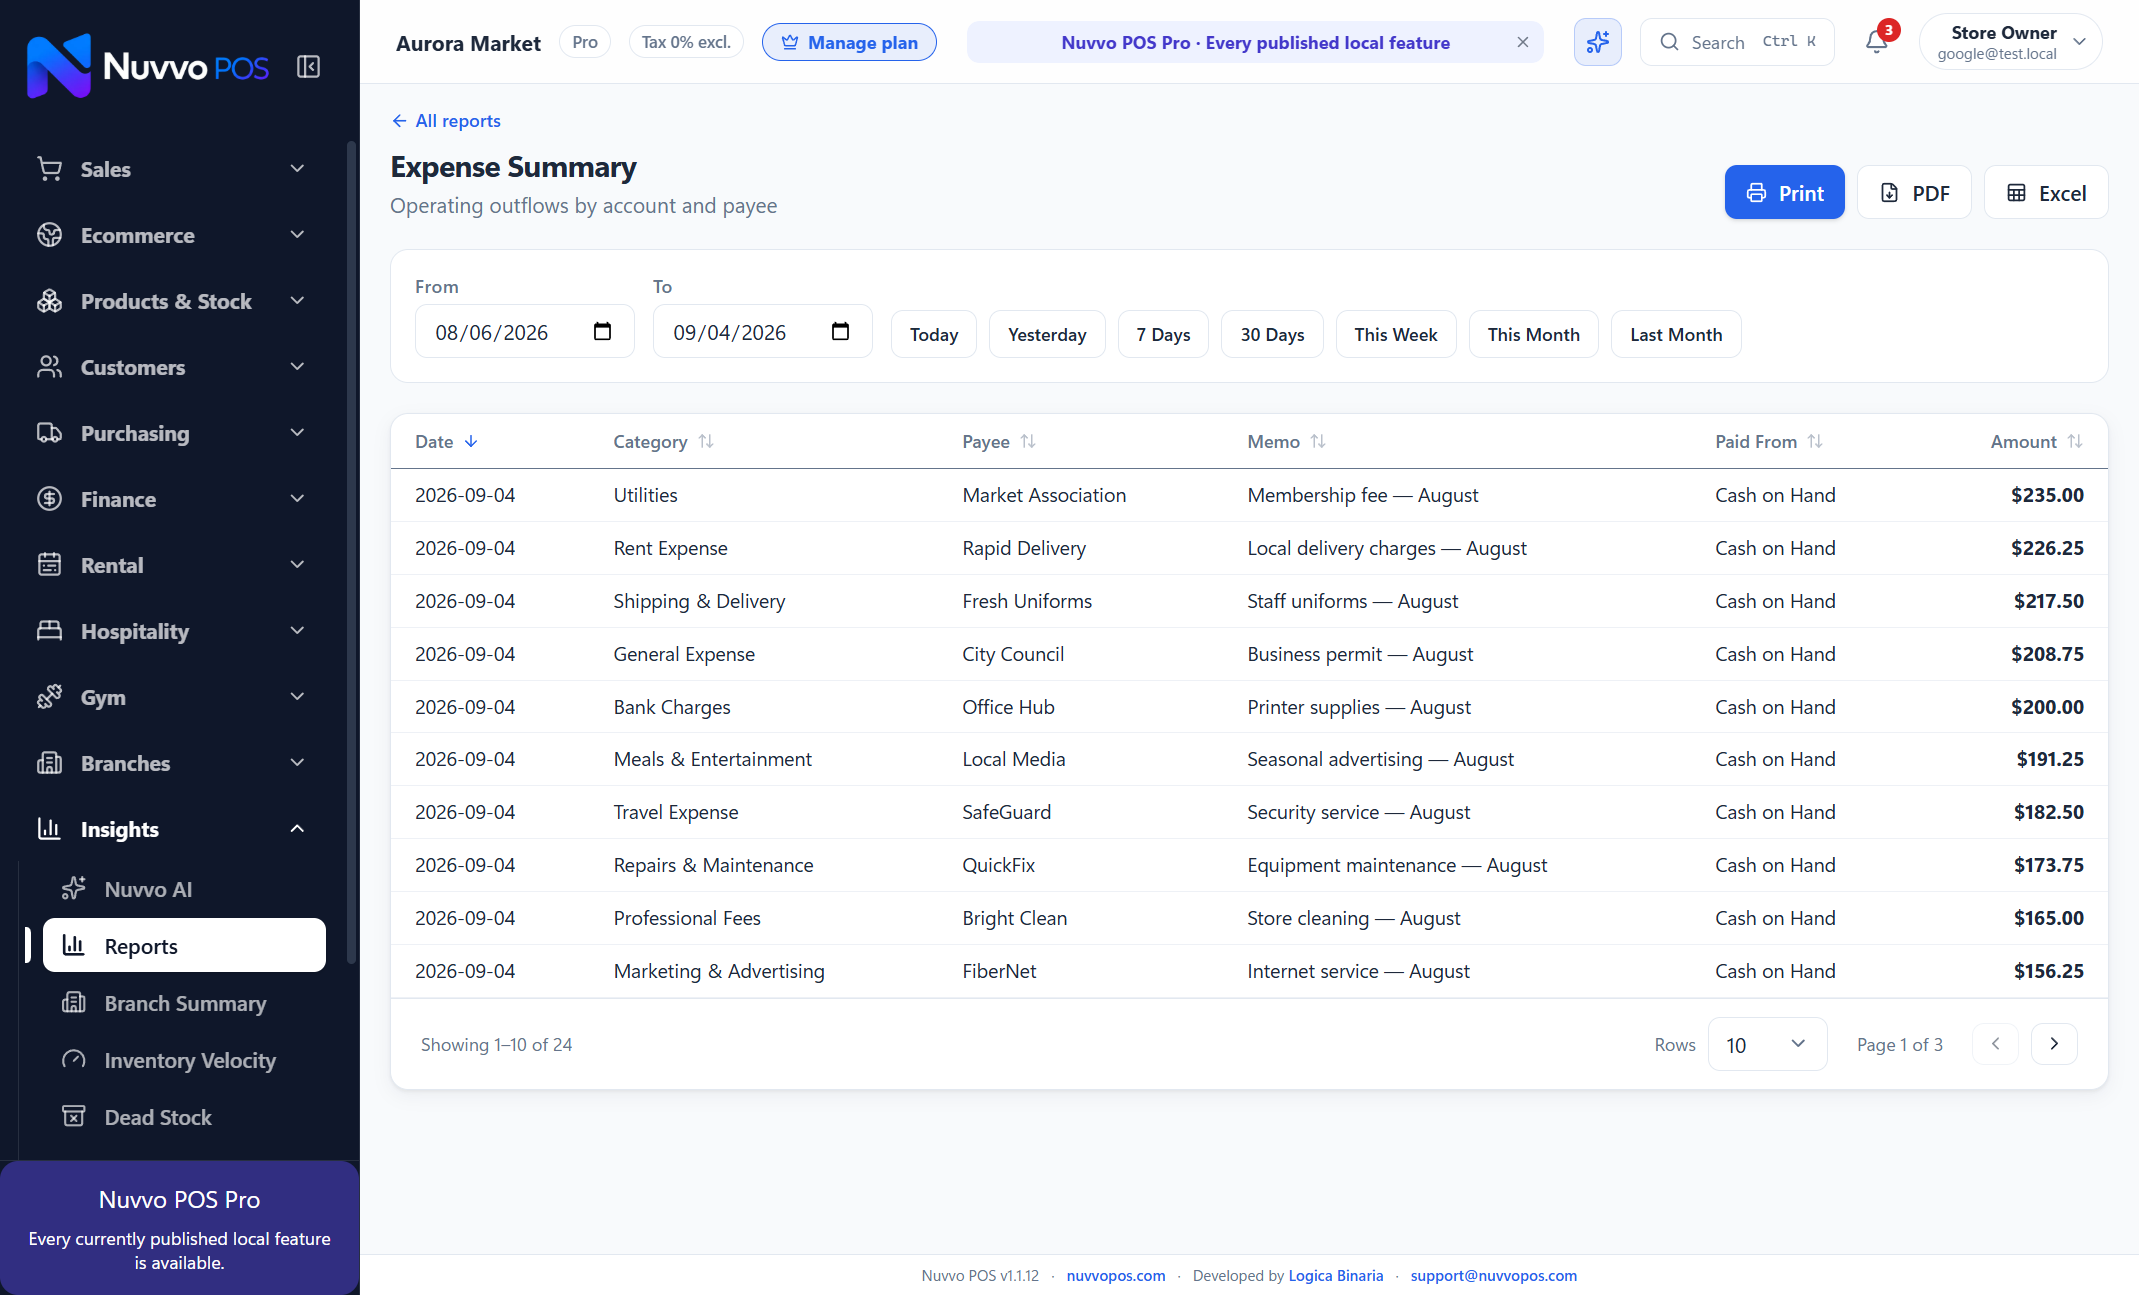Focus the Search box

tap(1737, 42)
